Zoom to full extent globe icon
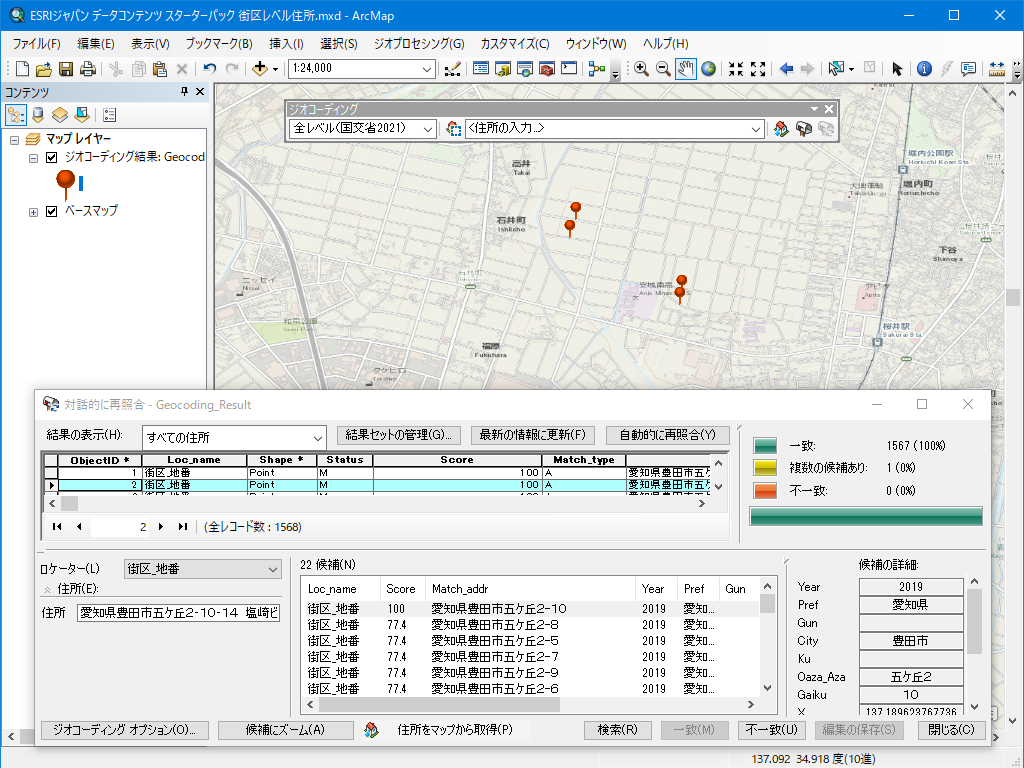1024x768 pixels. tap(709, 69)
